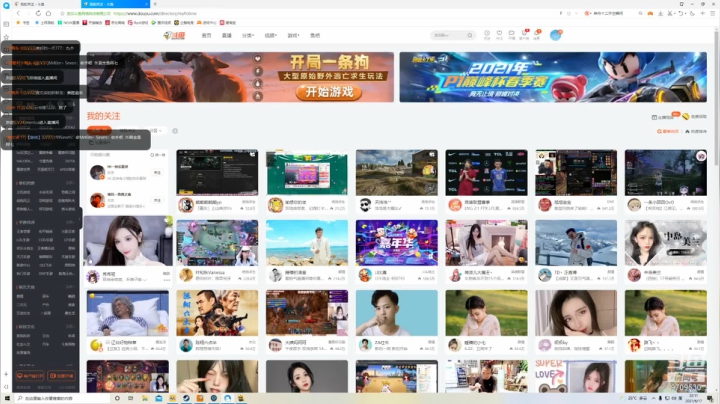The image size is (720, 404).
Task: Click the heart icon on dog banner
Action: pos(258,59)
